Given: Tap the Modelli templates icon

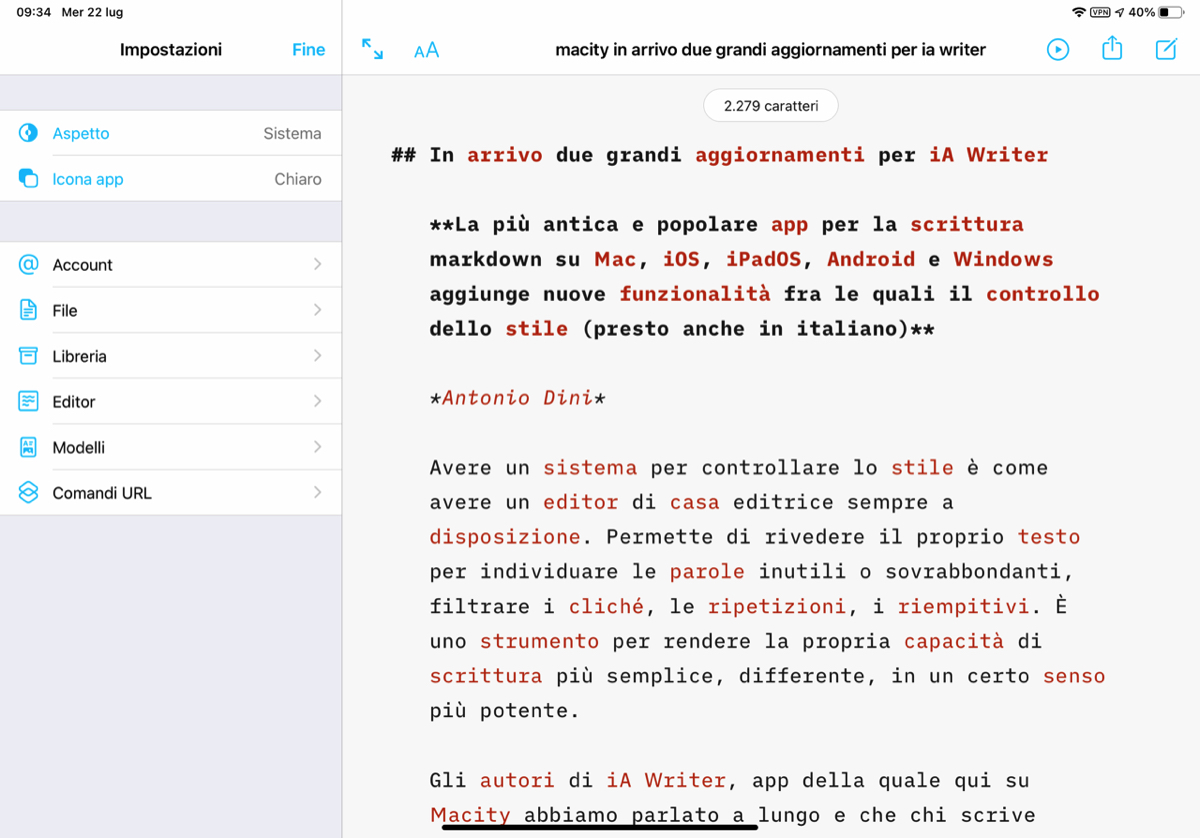Looking at the screenshot, I should [28, 447].
